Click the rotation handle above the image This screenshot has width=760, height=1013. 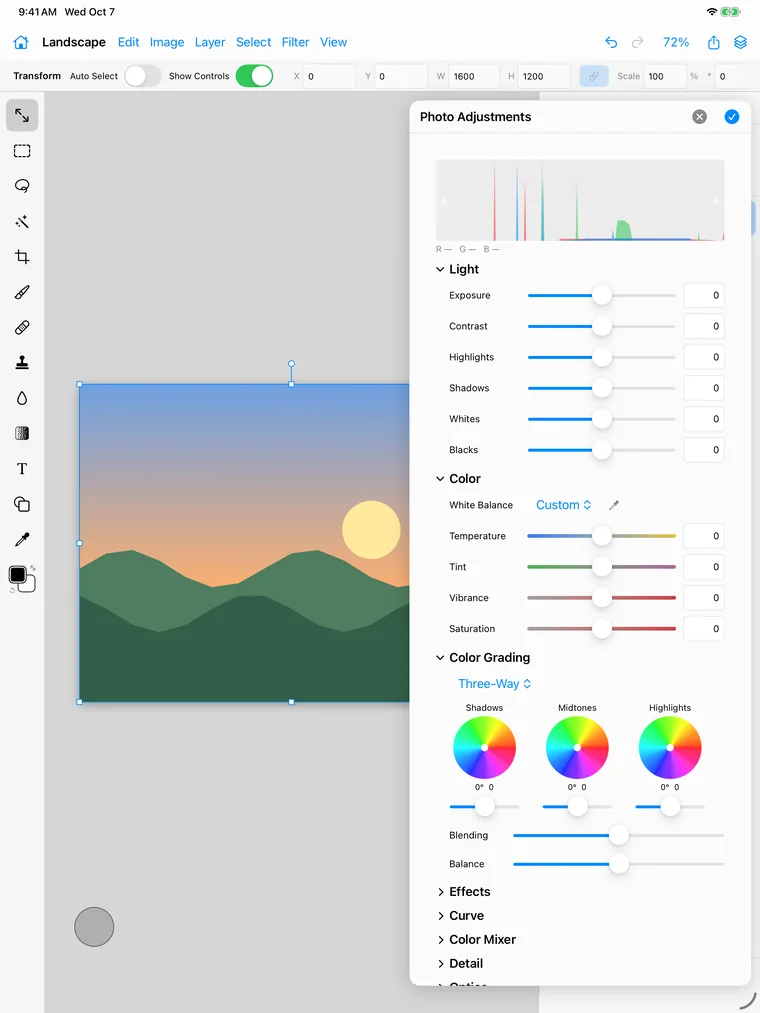pyautogui.click(x=291, y=364)
